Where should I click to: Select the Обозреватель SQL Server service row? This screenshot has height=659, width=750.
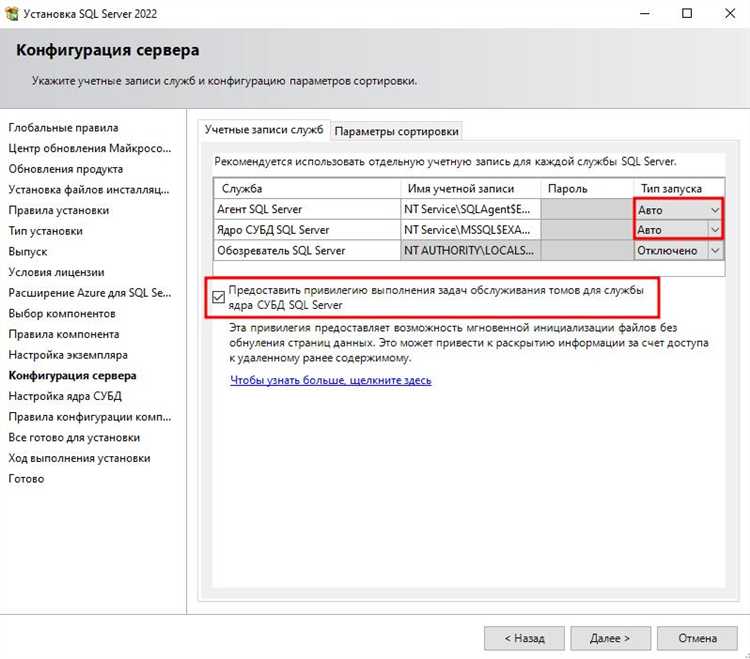point(307,251)
